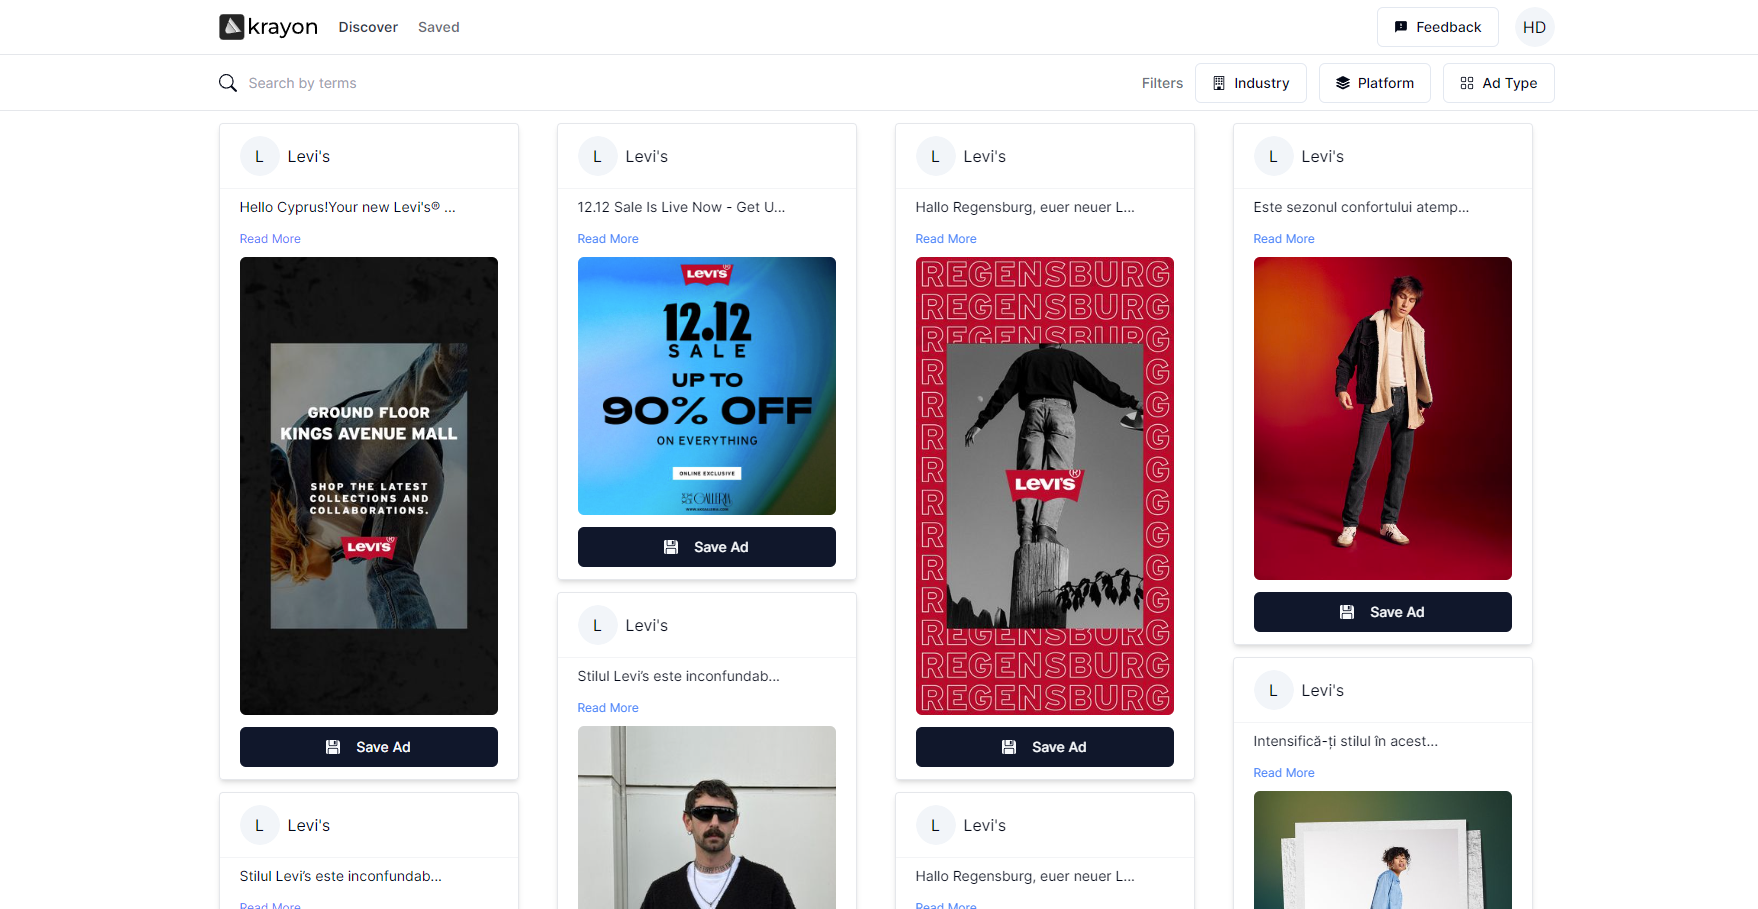
Task: Click the Filters label
Action: tap(1162, 83)
